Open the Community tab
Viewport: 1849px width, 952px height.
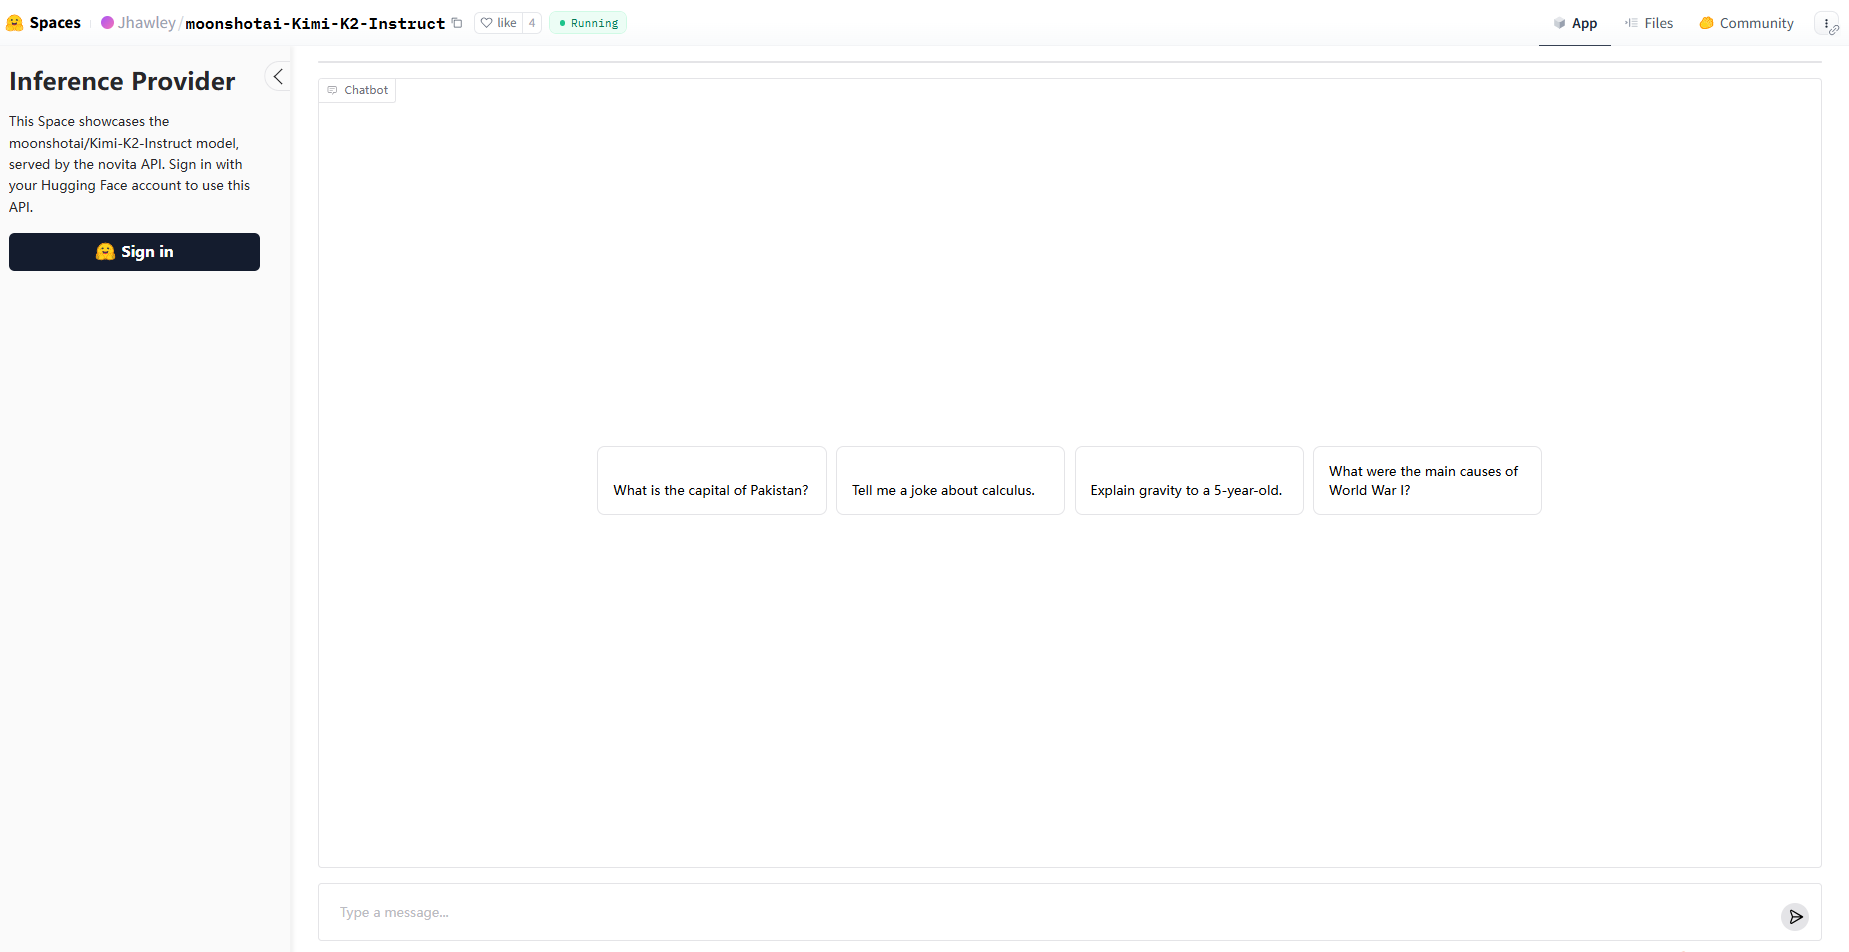click(x=1746, y=23)
